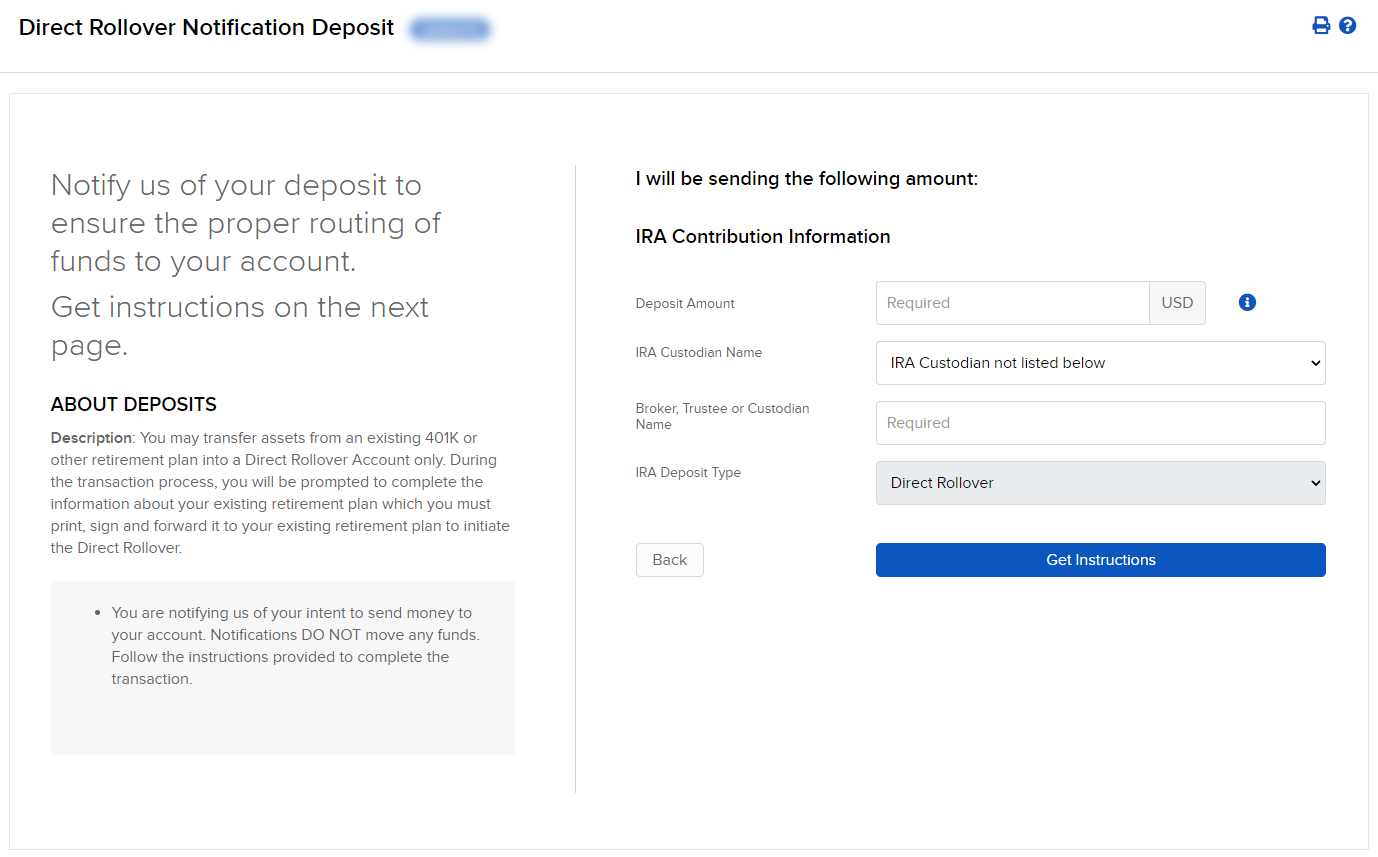Screen dimensions: 1378x857
Task: Submit the form with Get Instructions
Action: coord(1100,560)
